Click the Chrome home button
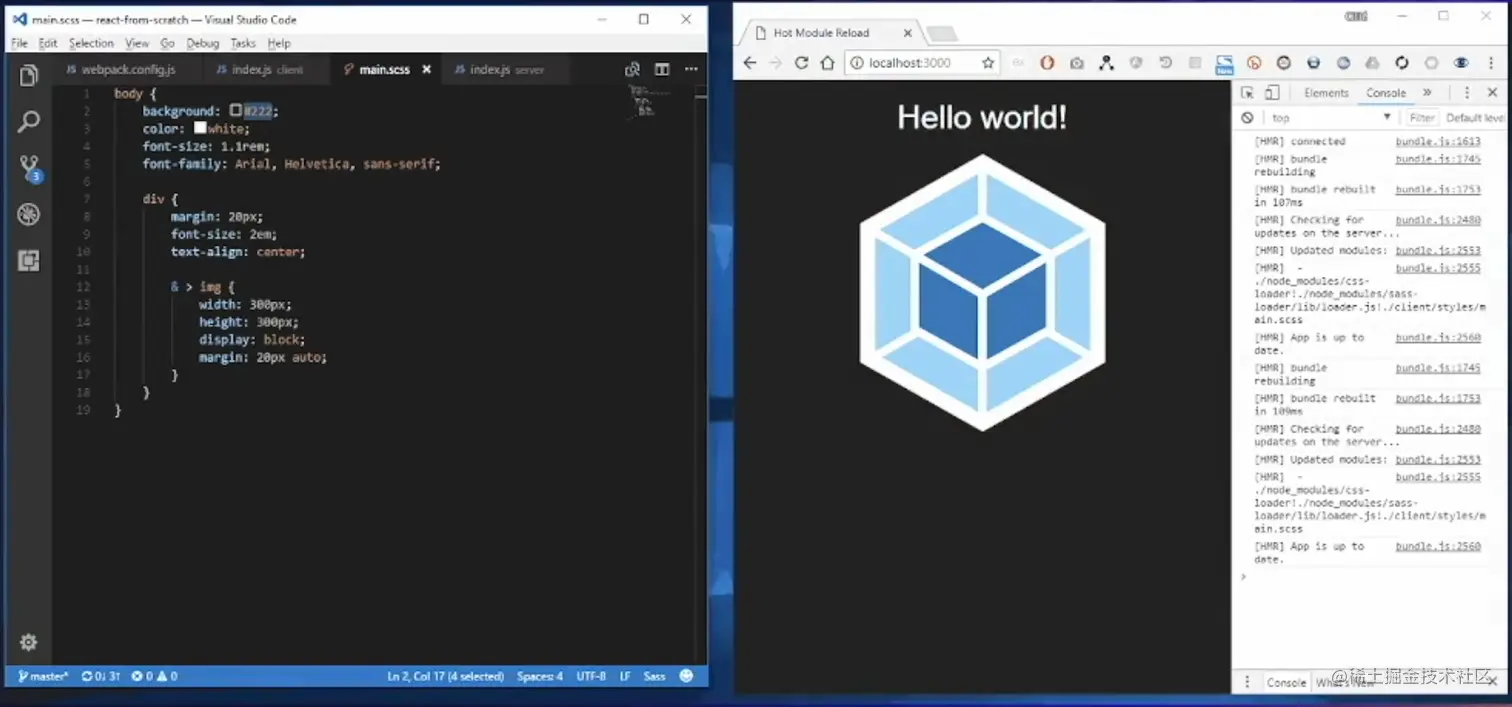 click(x=827, y=63)
